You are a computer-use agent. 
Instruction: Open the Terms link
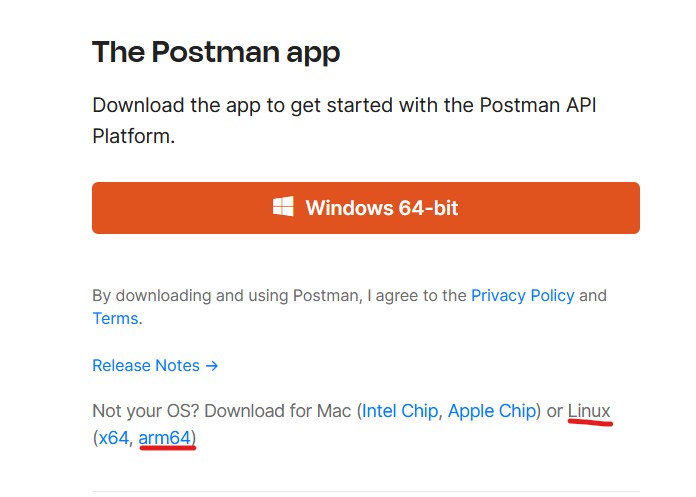115,319
